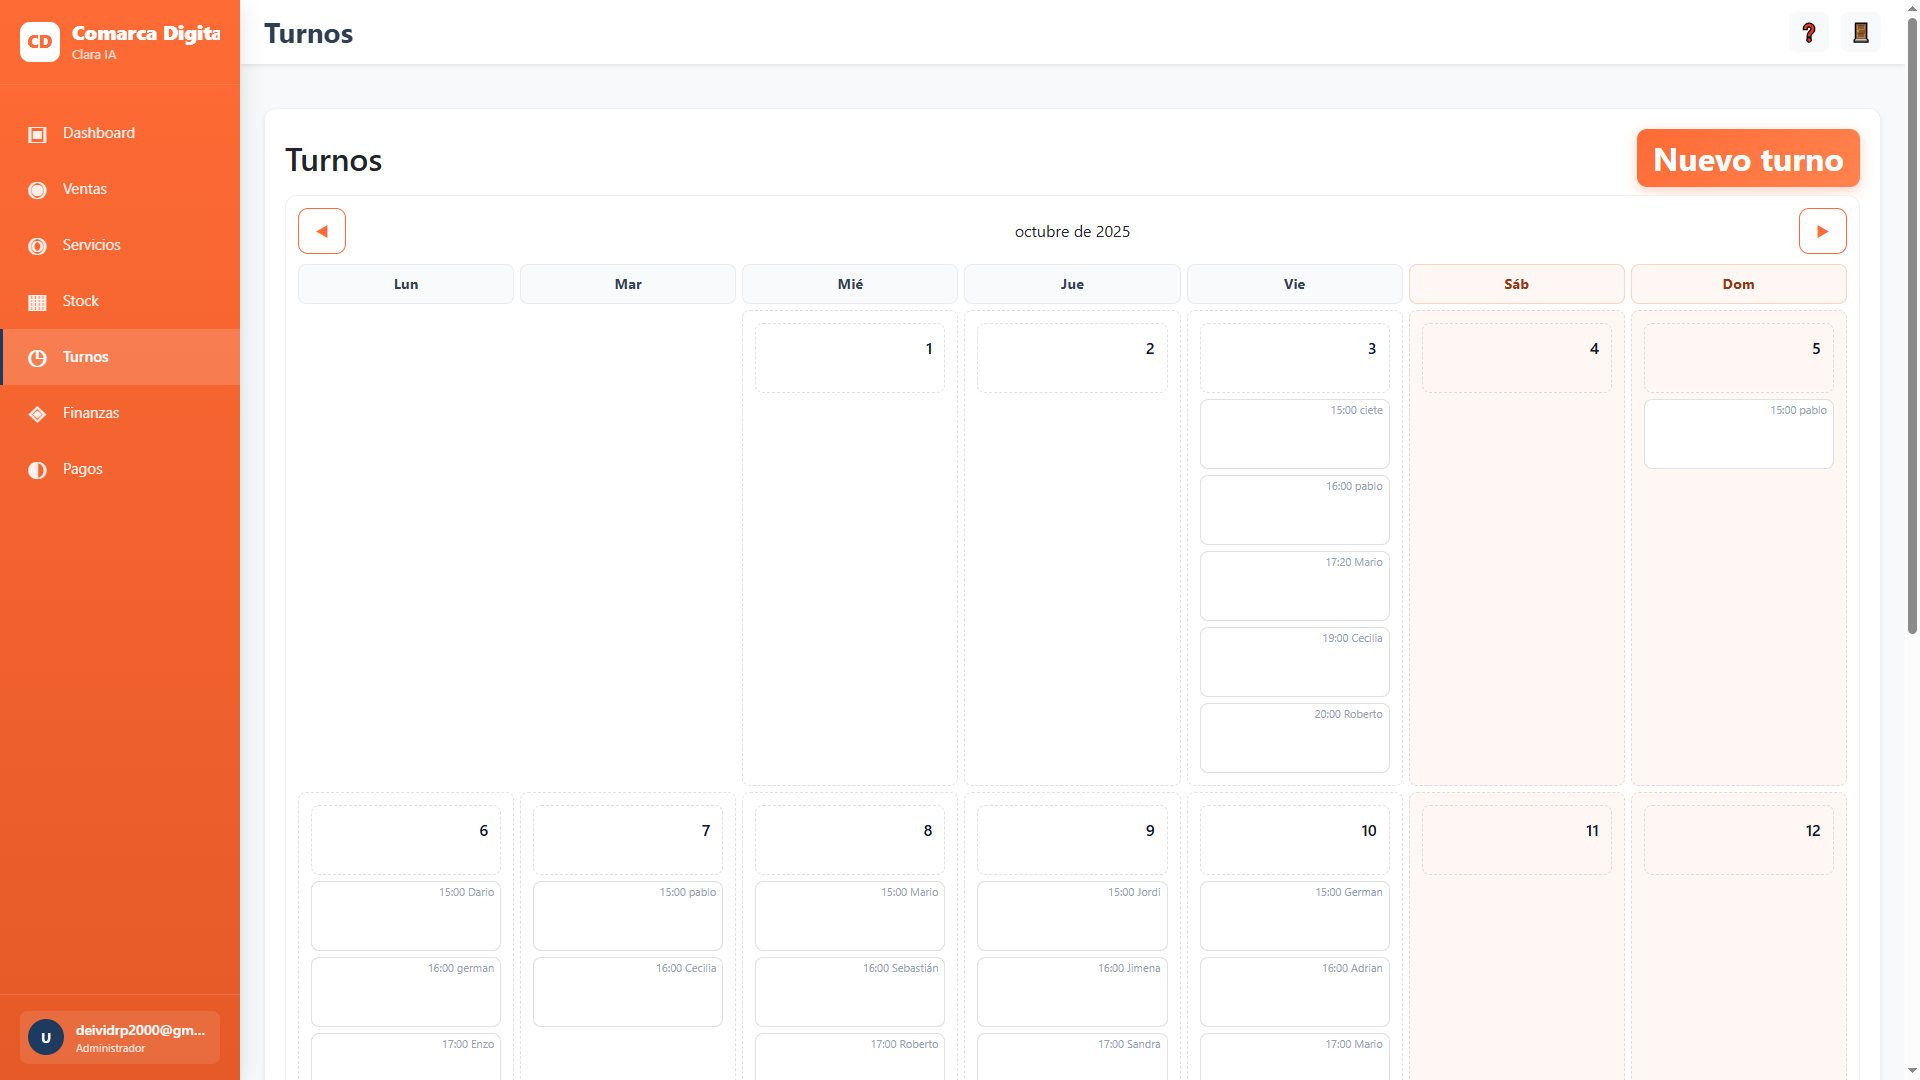Click the Stock grid icon
Image resolution: width=1920 pixels, height=1080 pixels.
coord(37,302)
